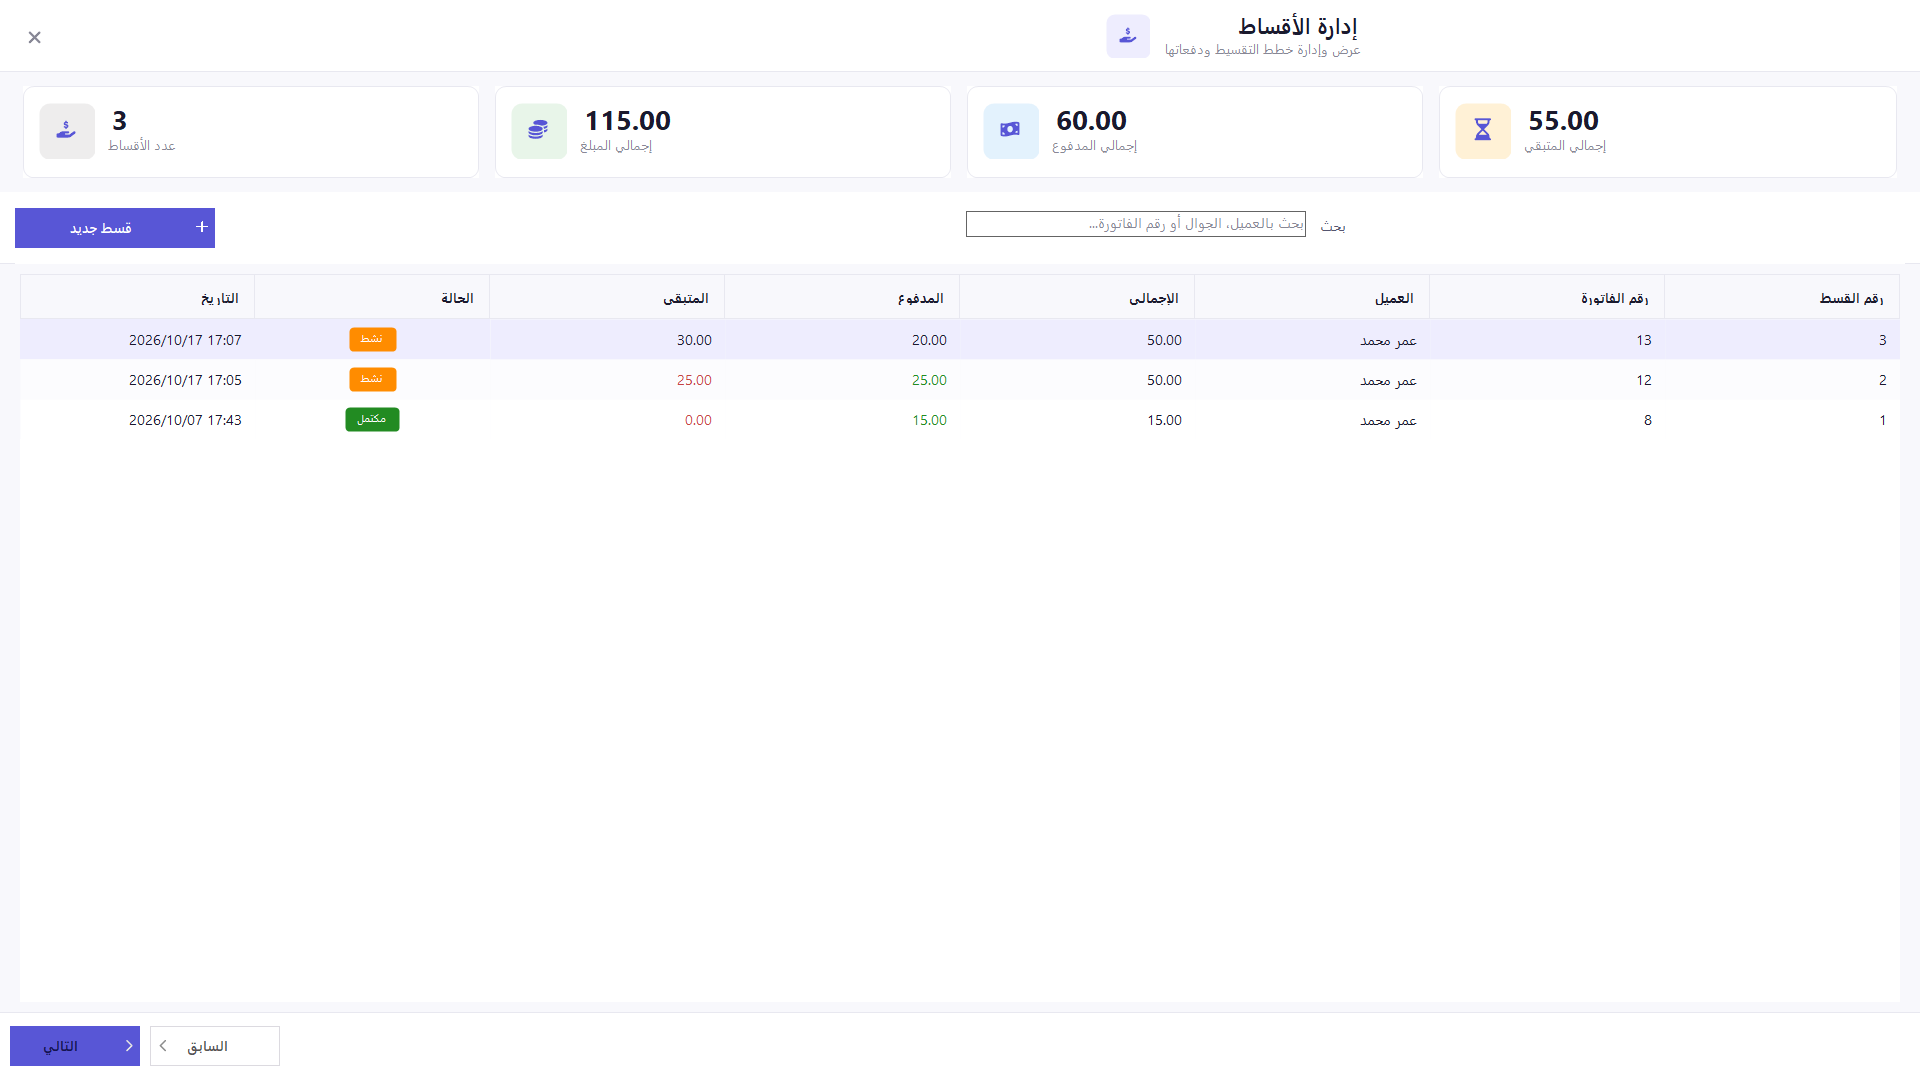The height and width of the screenshot is (1080, 1920).
Task: Click the green مكتمل status badge
Action: point(372,419)
